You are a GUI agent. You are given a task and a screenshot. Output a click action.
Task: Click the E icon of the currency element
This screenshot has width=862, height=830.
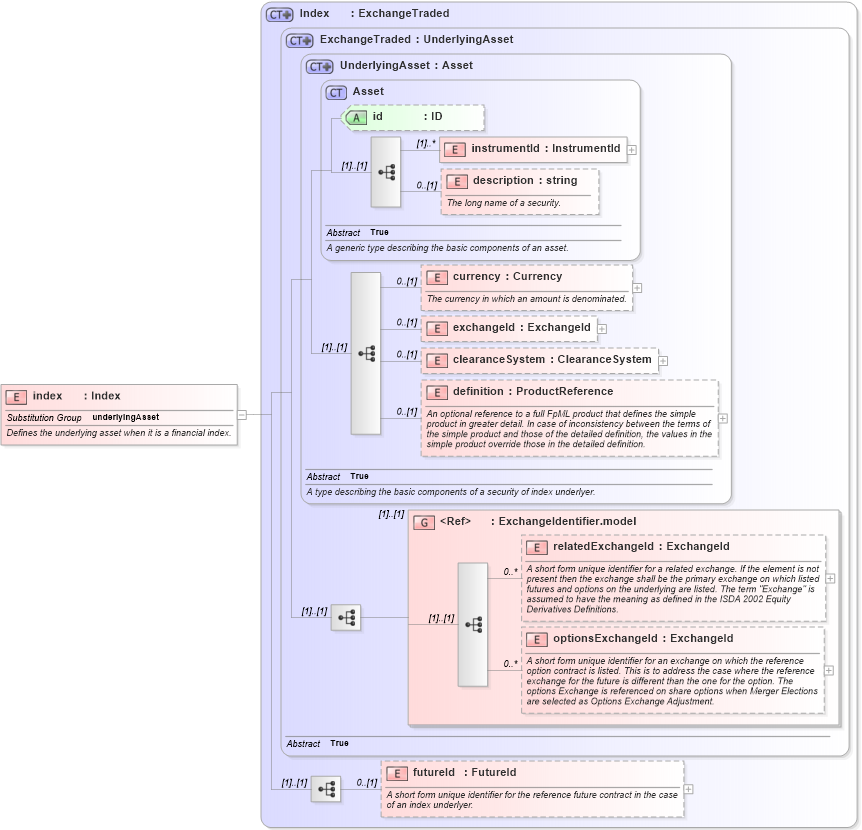coord(437,277)
